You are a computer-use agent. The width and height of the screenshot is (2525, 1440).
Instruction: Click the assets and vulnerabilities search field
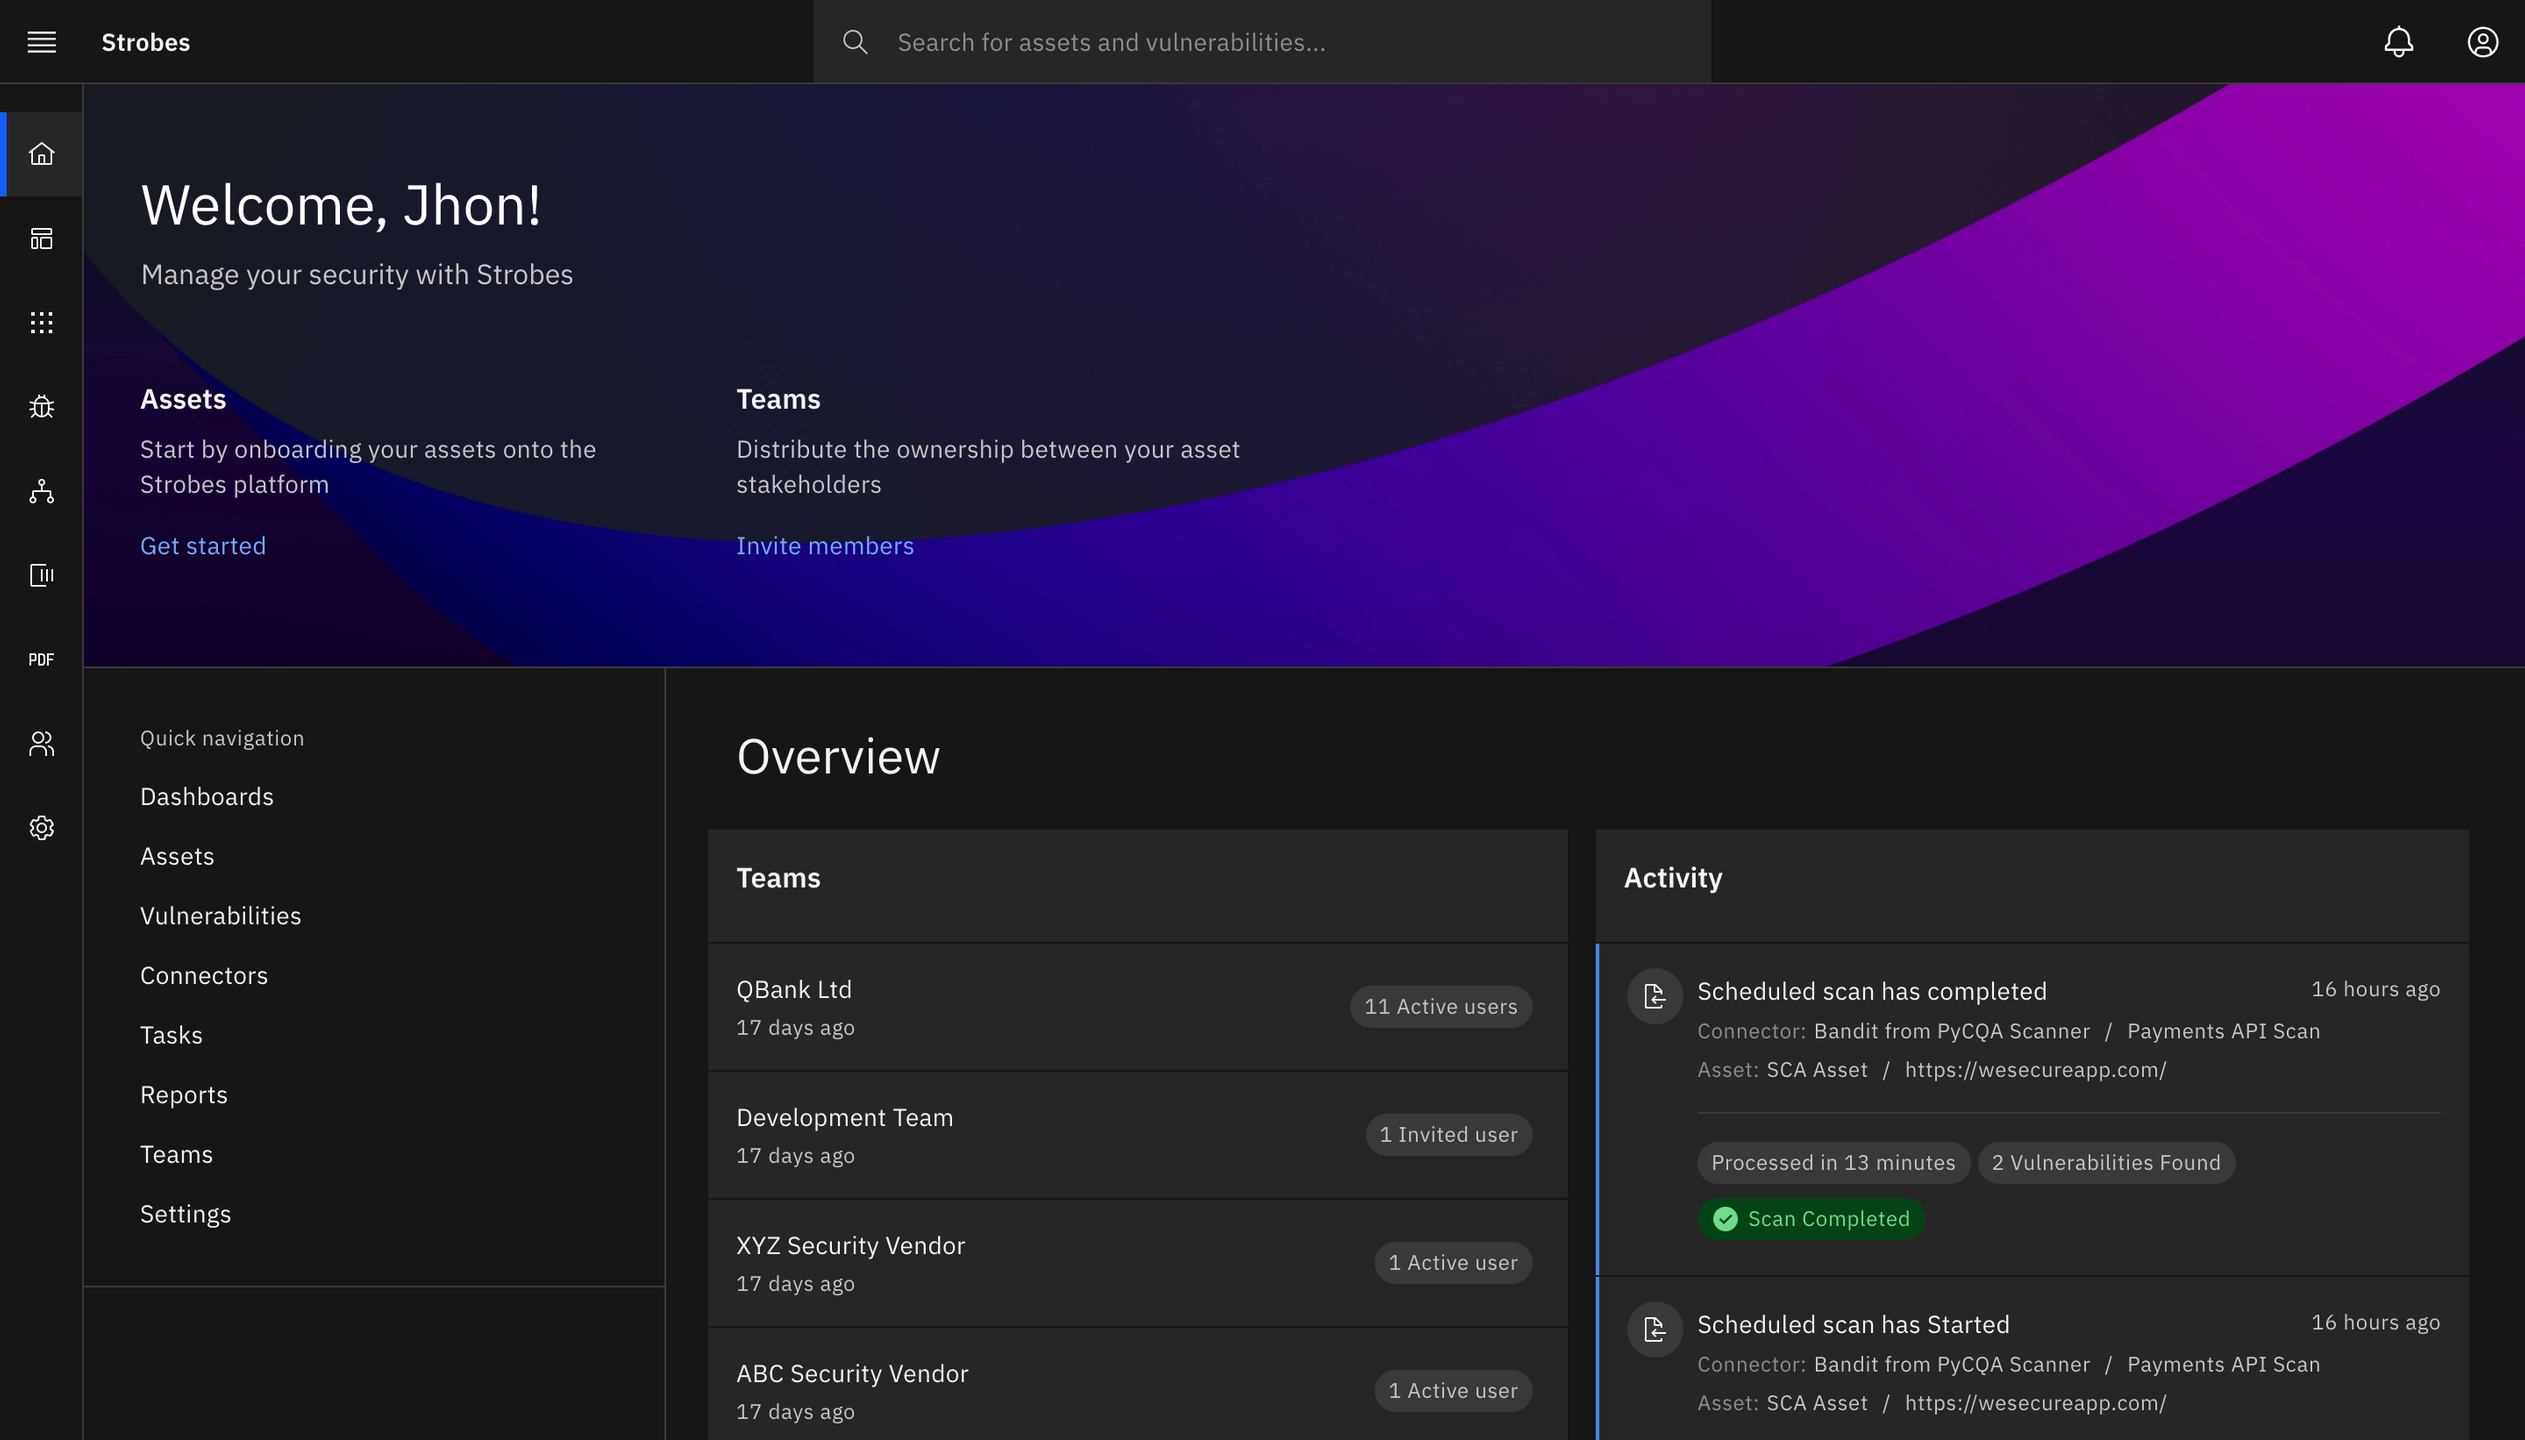click(x=1262, y=42)
